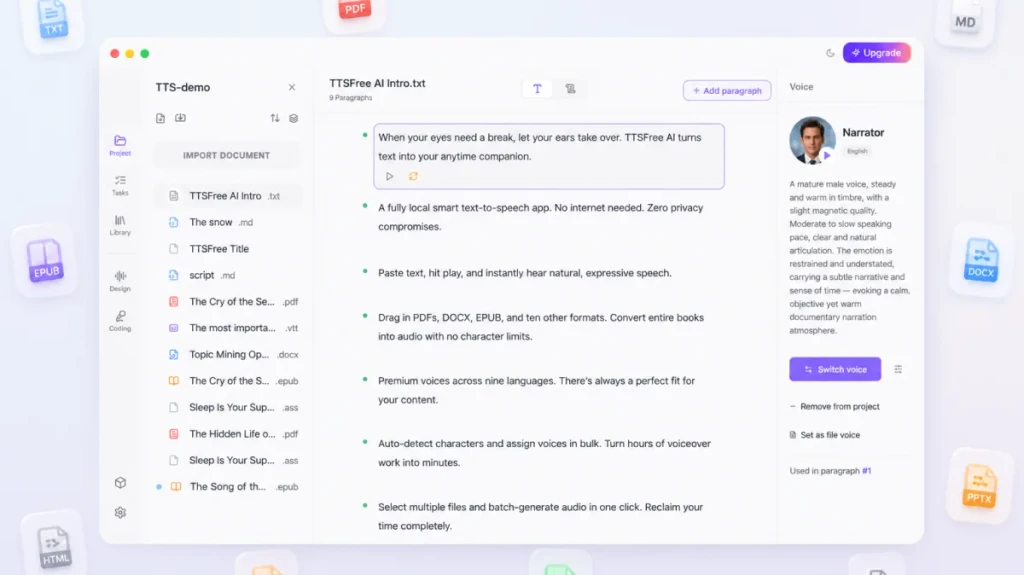The image size is (1024, 575).
Task: Toggle dark mode moon icon
Action: click(x=830, y=53)
